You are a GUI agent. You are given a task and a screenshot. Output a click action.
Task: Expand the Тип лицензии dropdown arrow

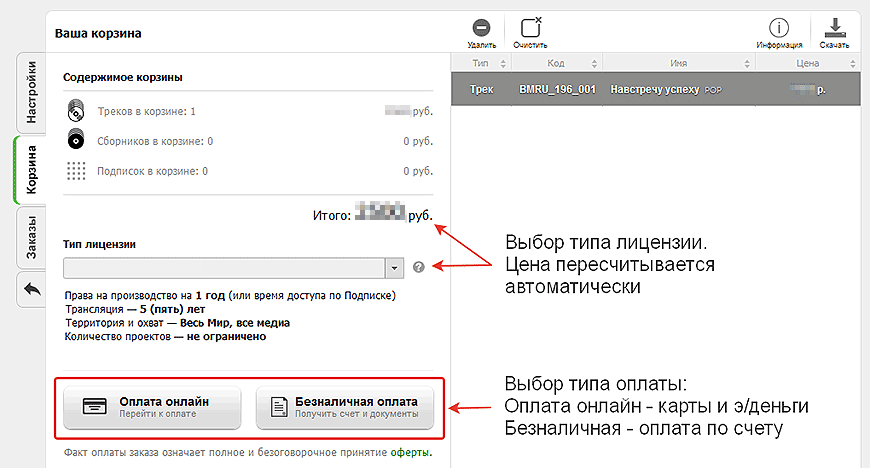click(x=394, y=268)
